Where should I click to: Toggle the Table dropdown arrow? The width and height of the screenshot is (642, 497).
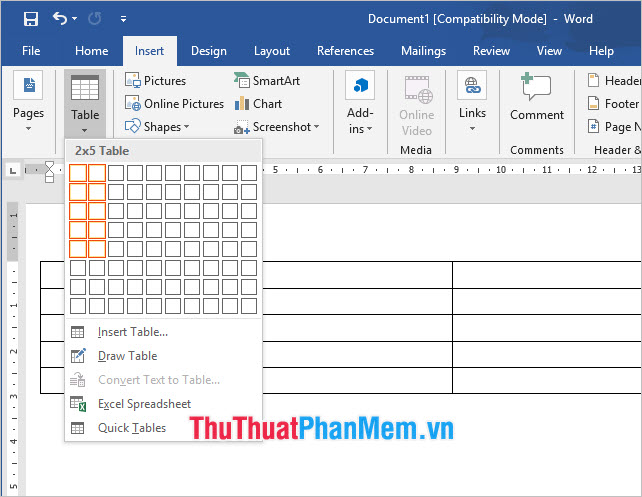84,131
